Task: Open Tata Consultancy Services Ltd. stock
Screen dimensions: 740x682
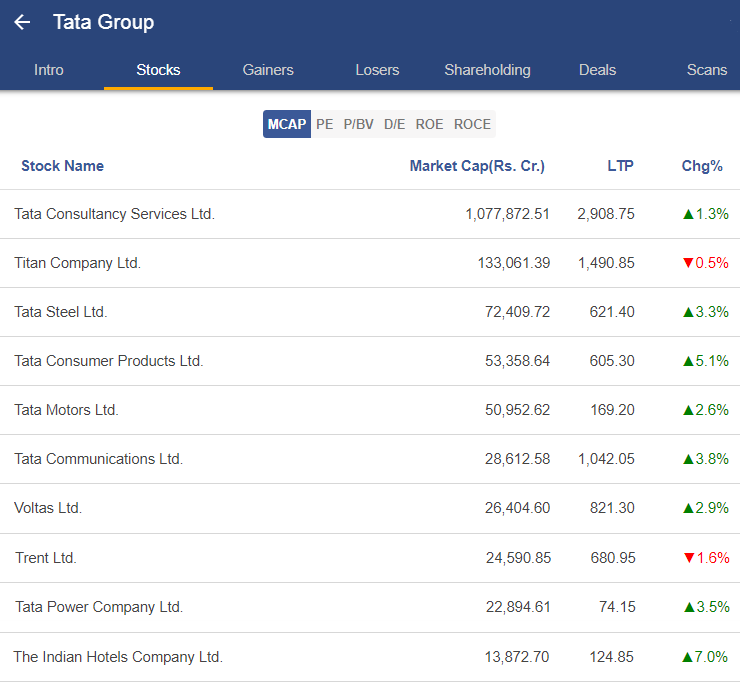Action: [x=114, y=214]
